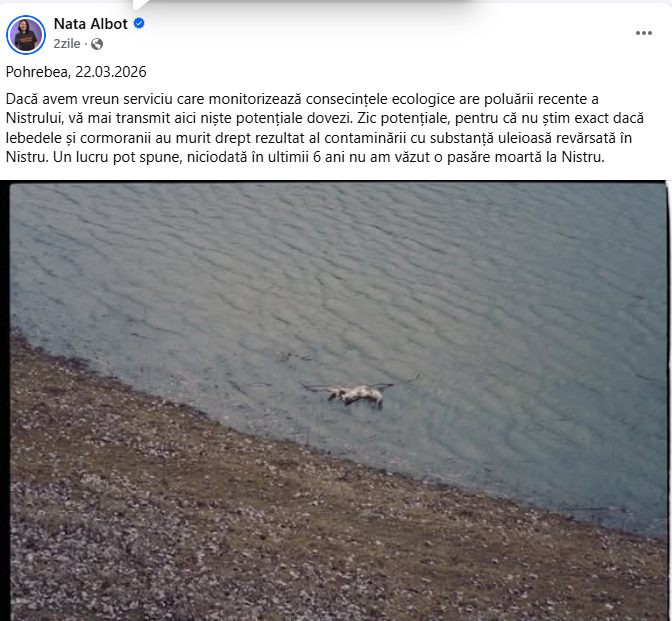672x621 pixels.
Task: Click the dead bird floating in the photo
Action: pyautogui.click(x=356, y=393)
